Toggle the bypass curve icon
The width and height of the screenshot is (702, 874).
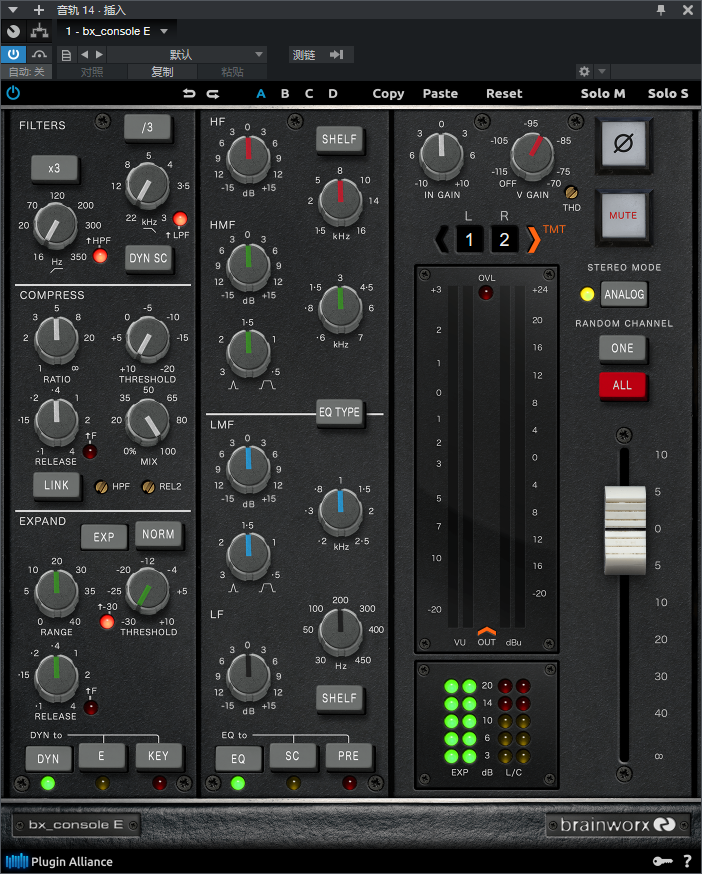pyautogui.click(x=39, y=55)
